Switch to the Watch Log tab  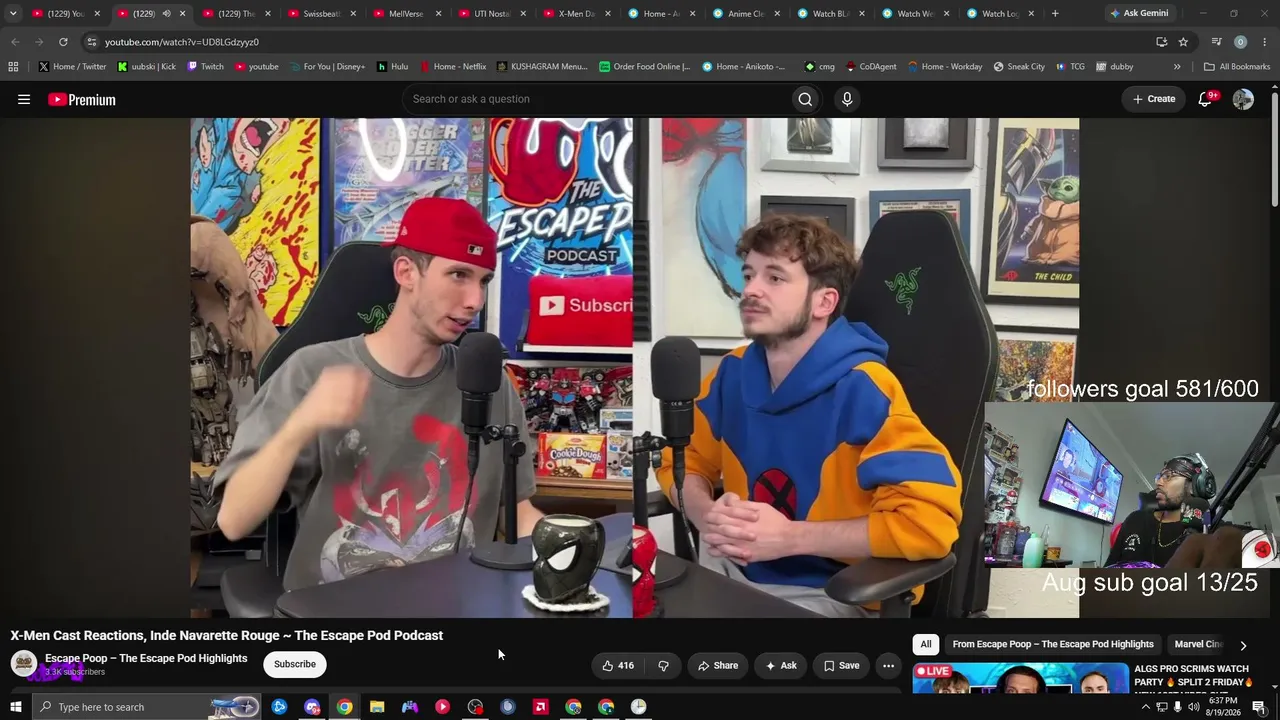[1001, 14]
